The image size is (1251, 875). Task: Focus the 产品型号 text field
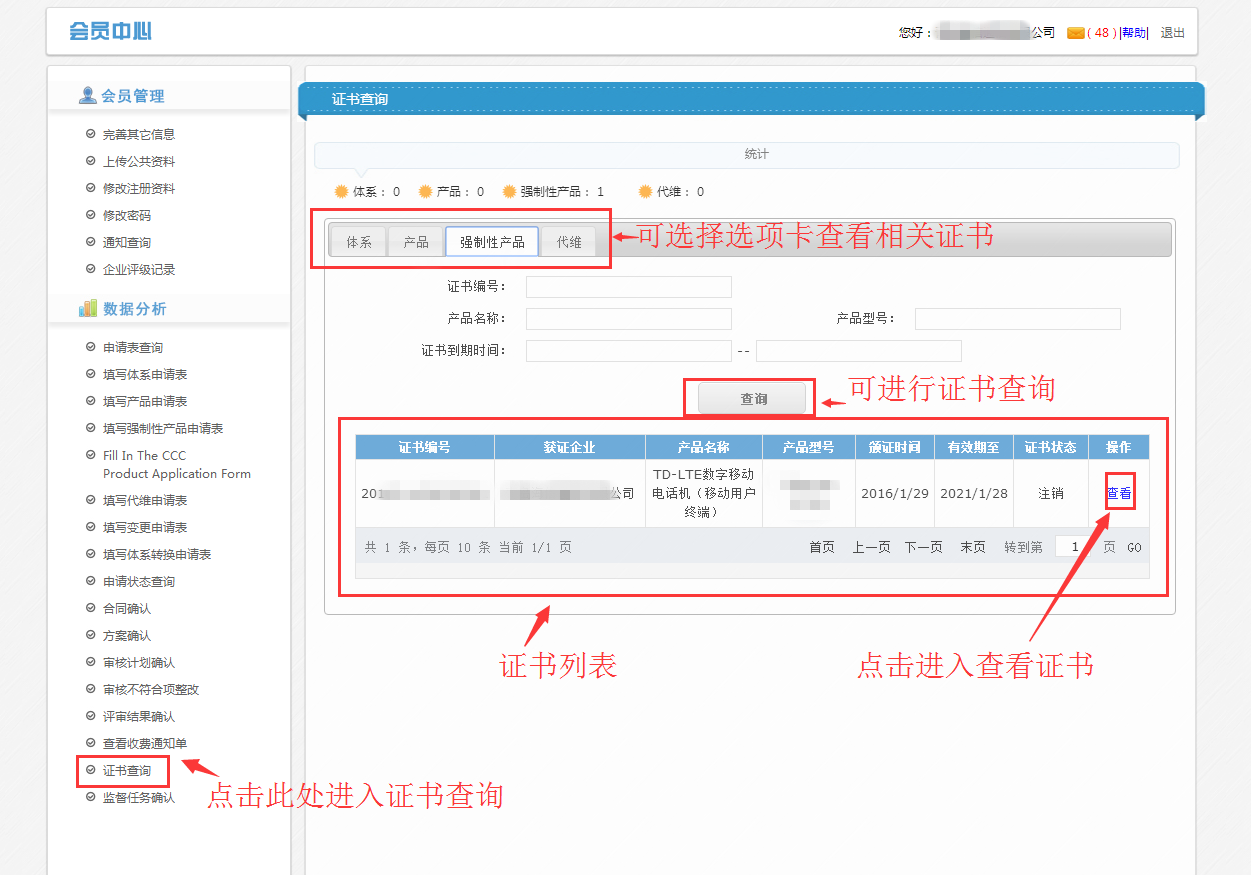tap(1017, 319)
